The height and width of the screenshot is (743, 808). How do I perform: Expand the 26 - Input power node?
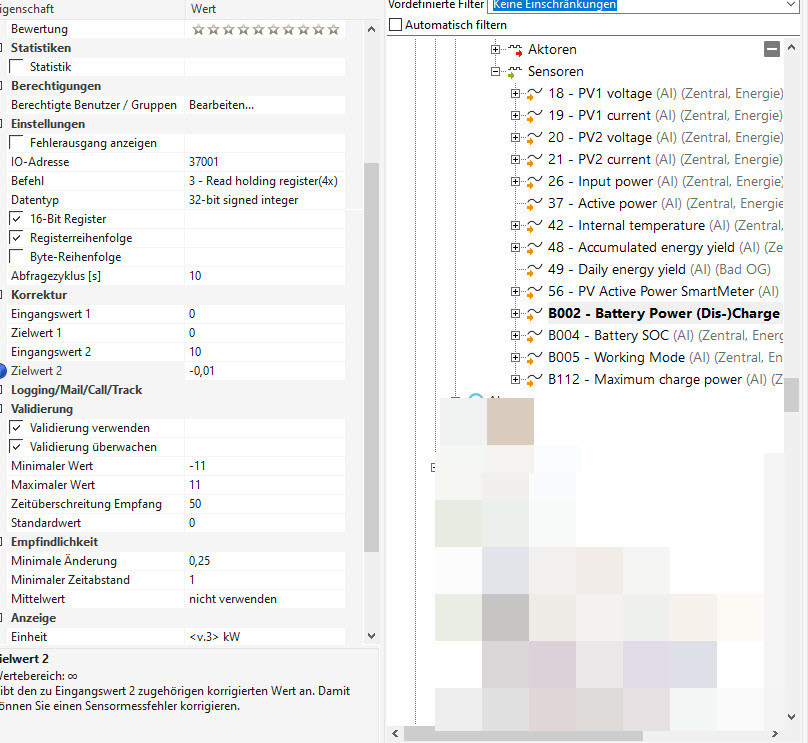tap(515, 181)
